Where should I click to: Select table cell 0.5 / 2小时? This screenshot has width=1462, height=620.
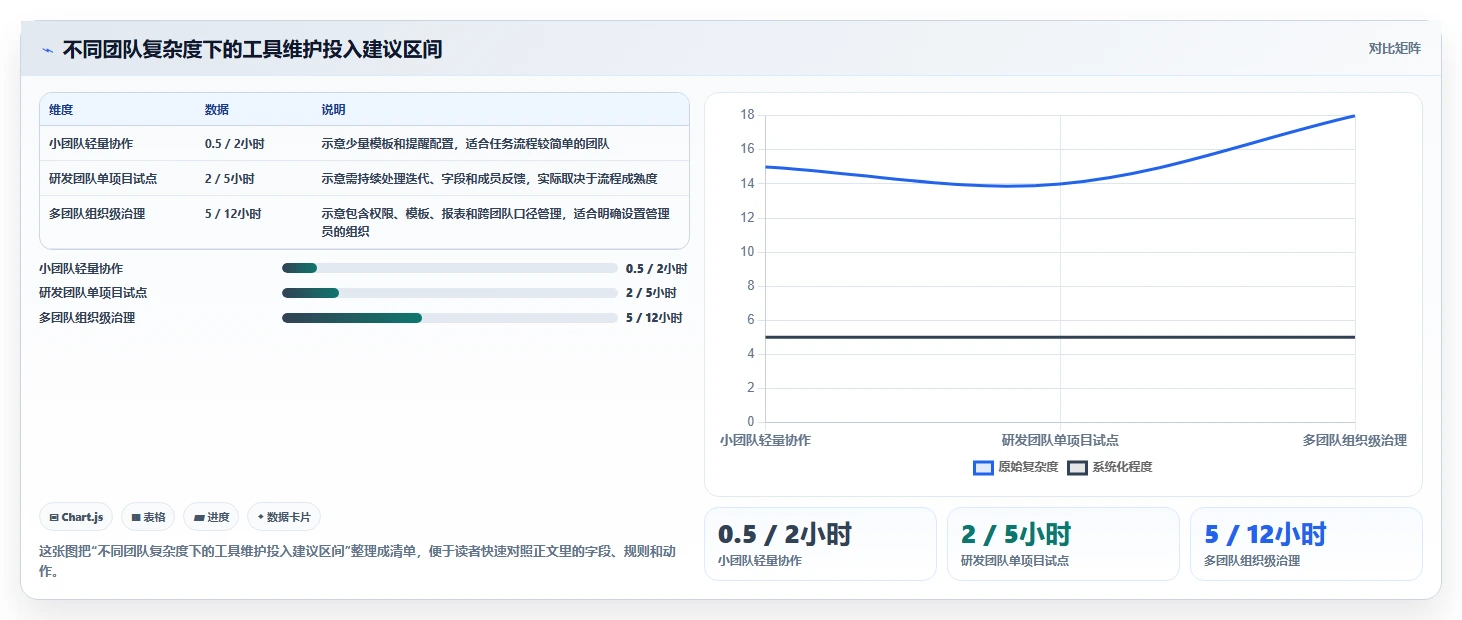click(x=234, y=144)
